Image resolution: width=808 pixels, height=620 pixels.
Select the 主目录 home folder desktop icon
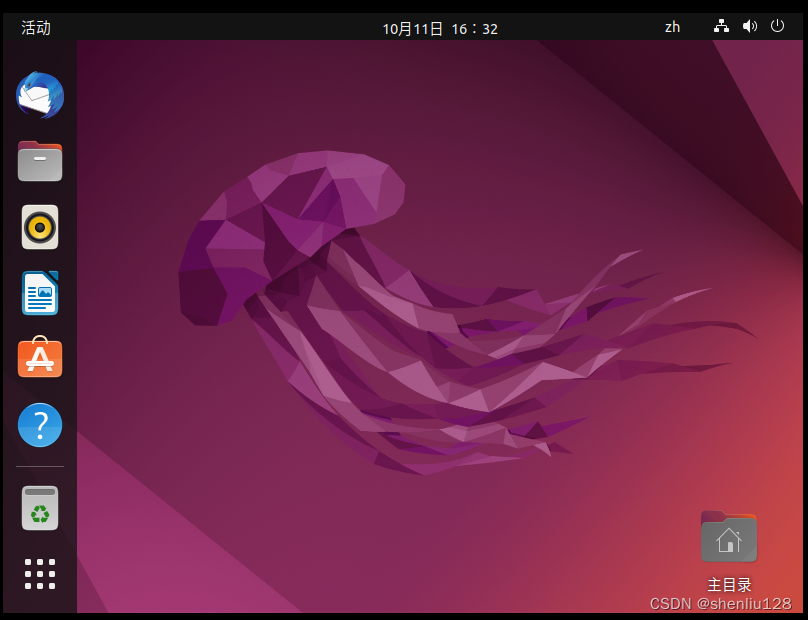729,536
